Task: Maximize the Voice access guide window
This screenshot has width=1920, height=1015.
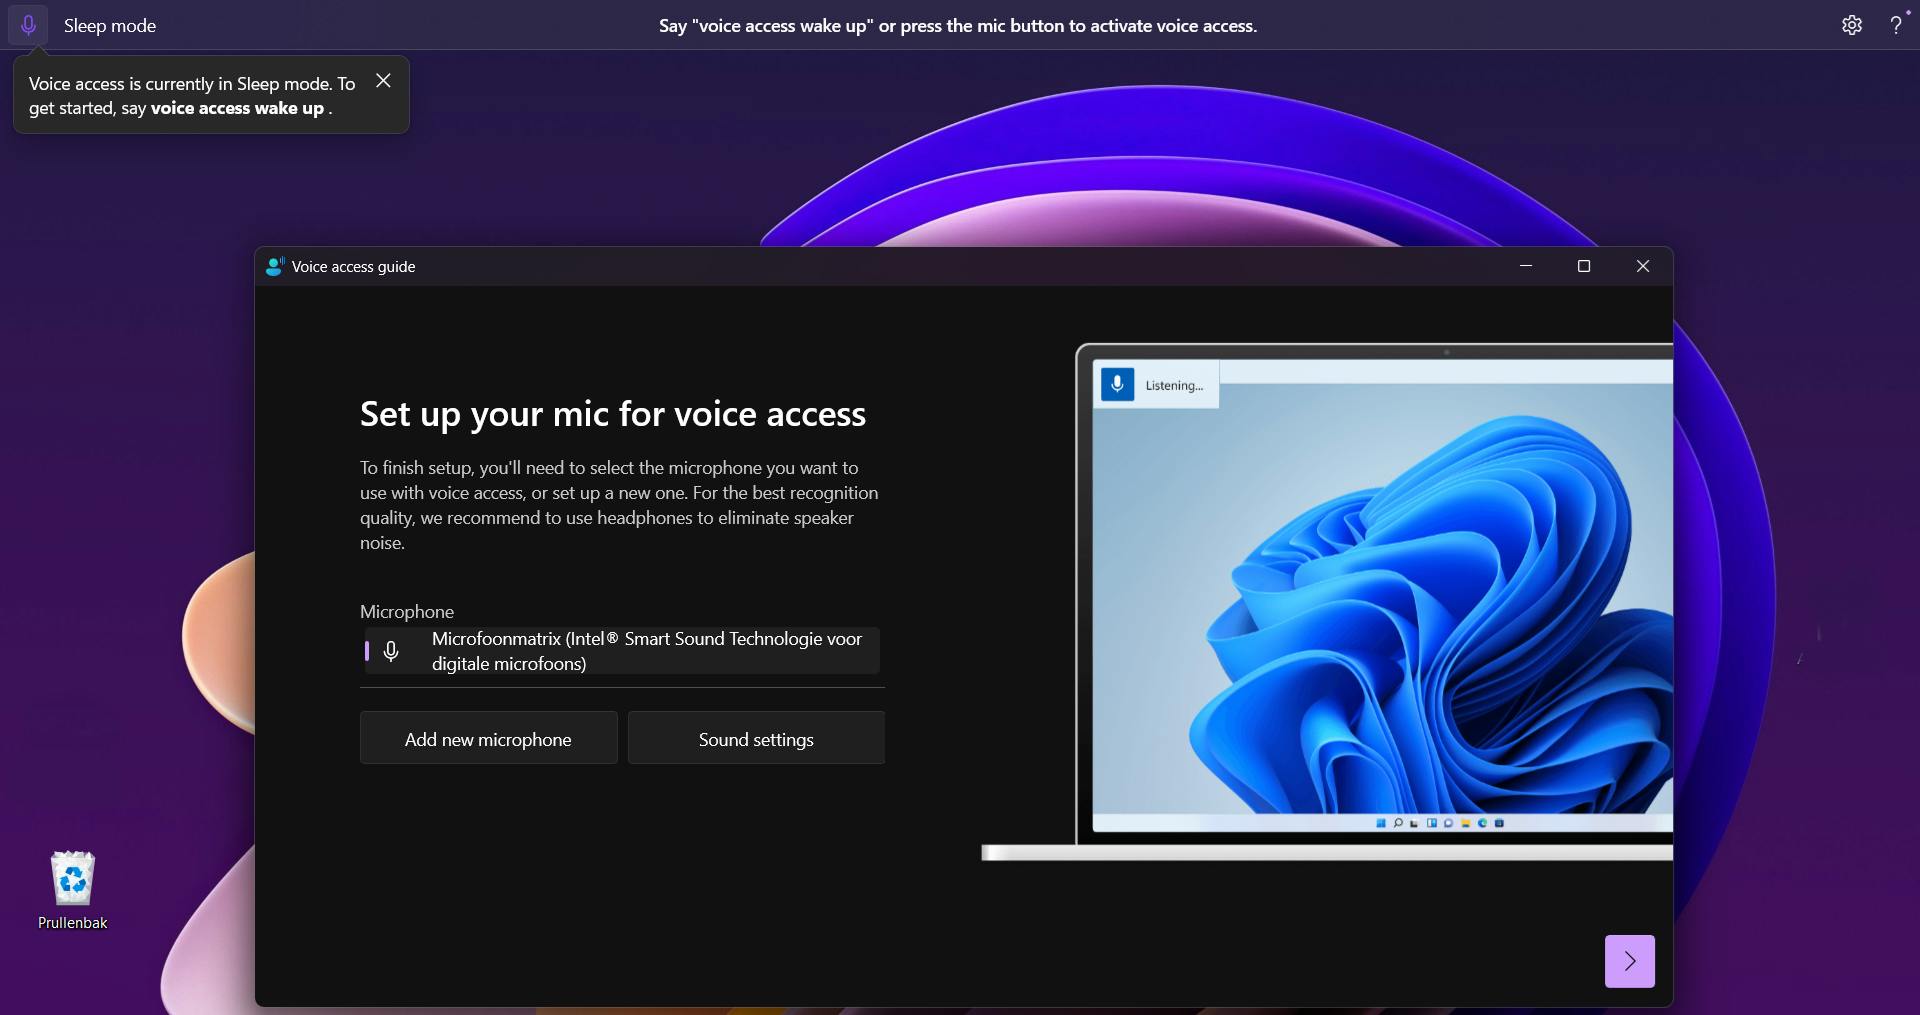Action: 1584,266
